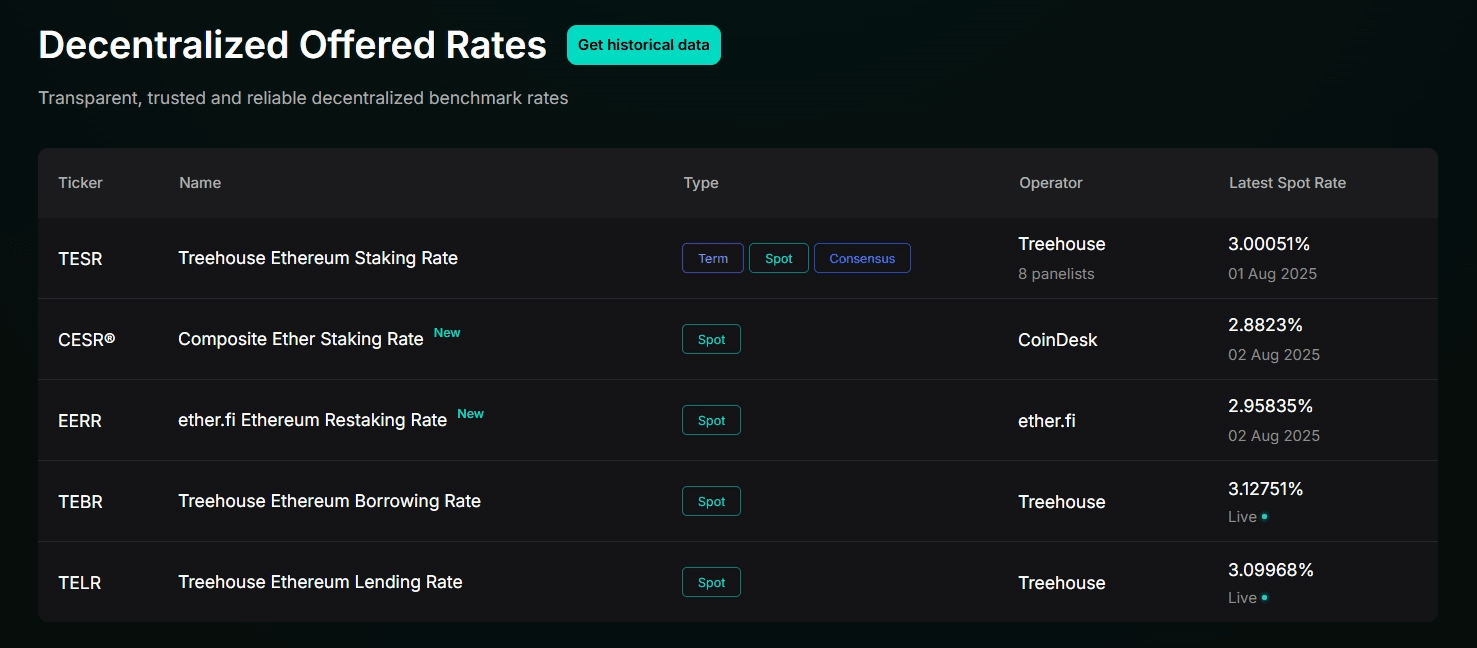Click the 3.12751% rate value
The height and width of the screenshot is (648, 1477).
tap(1266, 489)
